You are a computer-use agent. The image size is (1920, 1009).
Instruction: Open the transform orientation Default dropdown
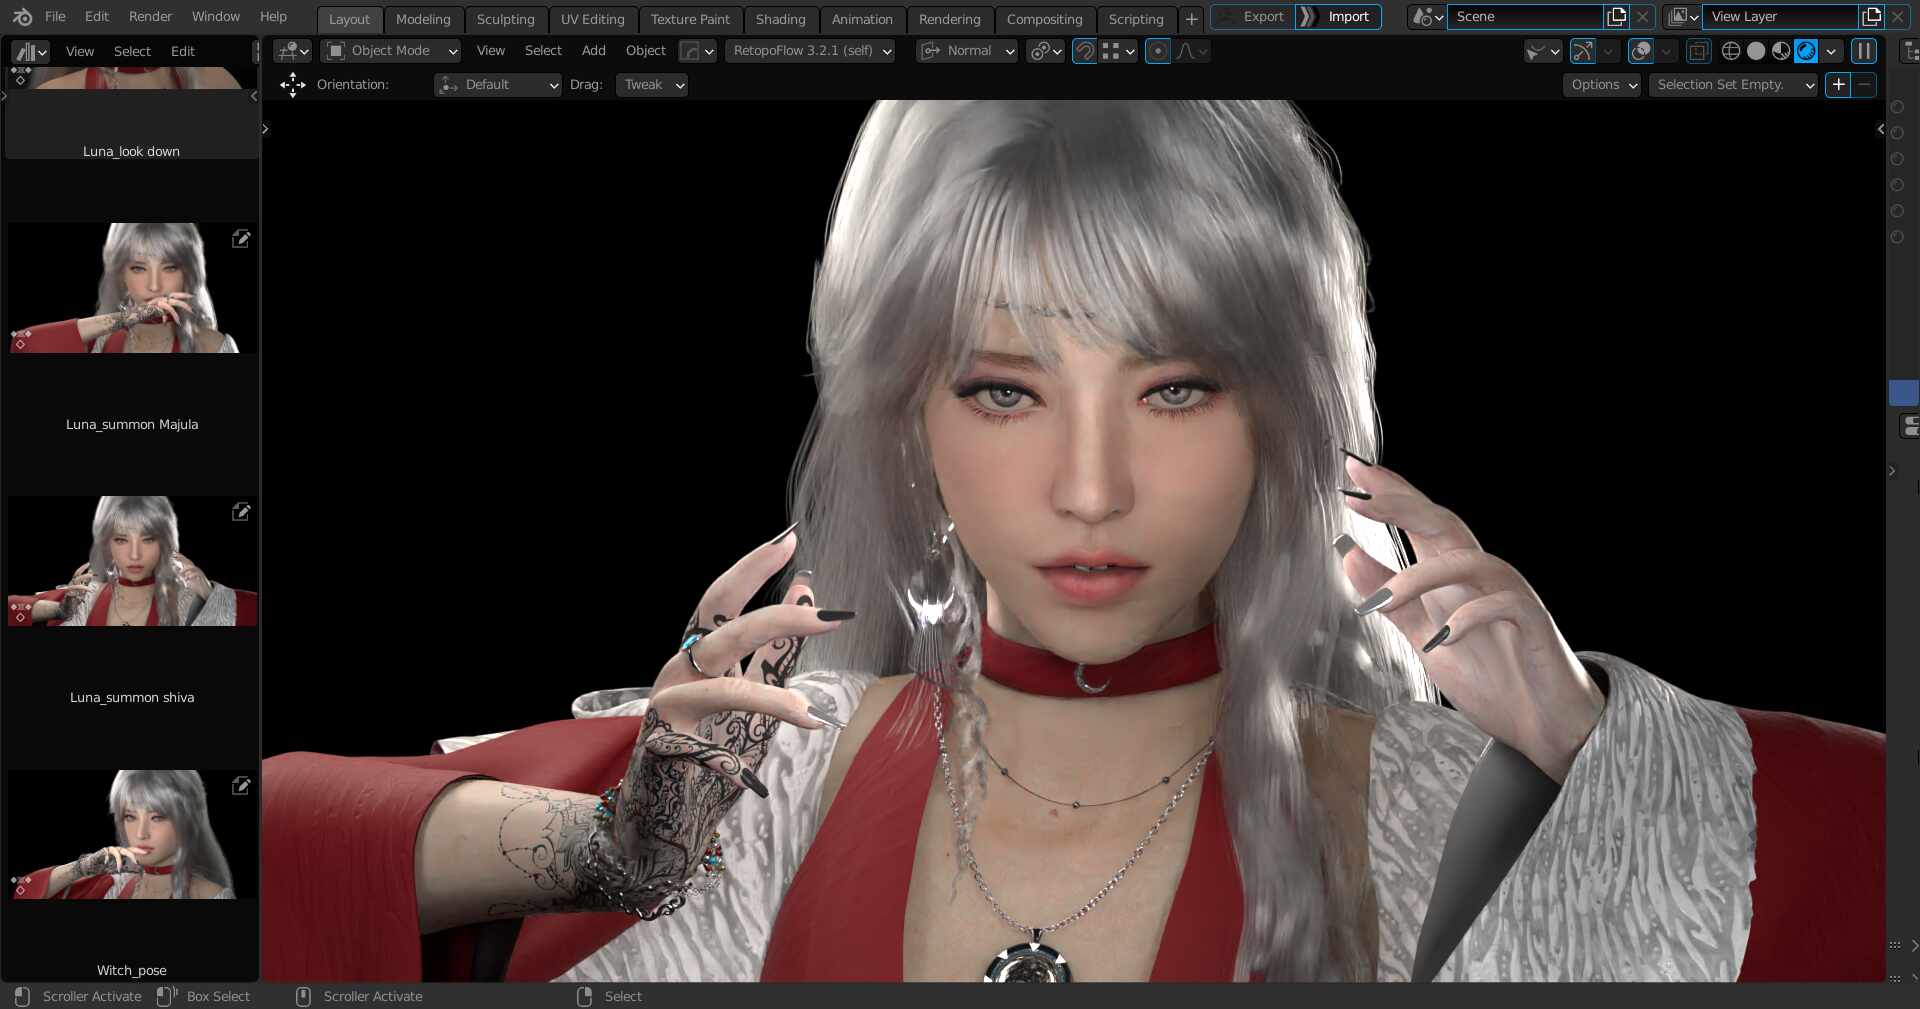coord(497,85)
